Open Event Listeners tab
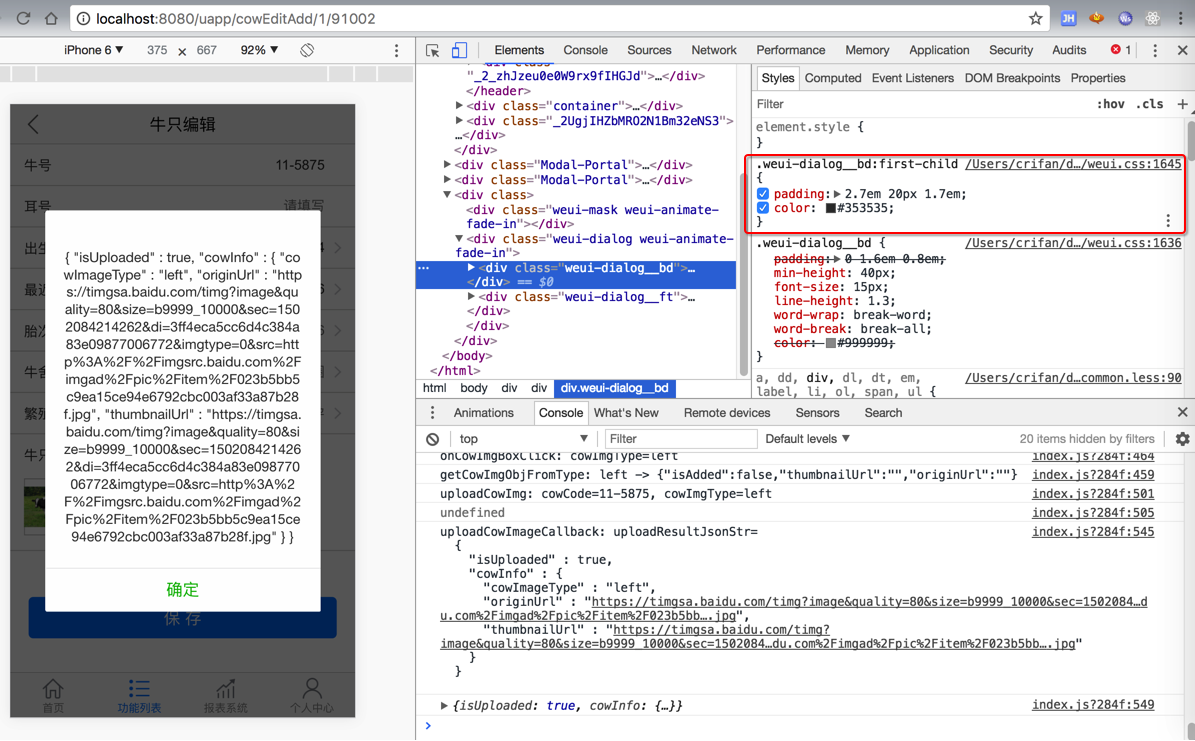The image size is (1195, 741). pos(912,78)
